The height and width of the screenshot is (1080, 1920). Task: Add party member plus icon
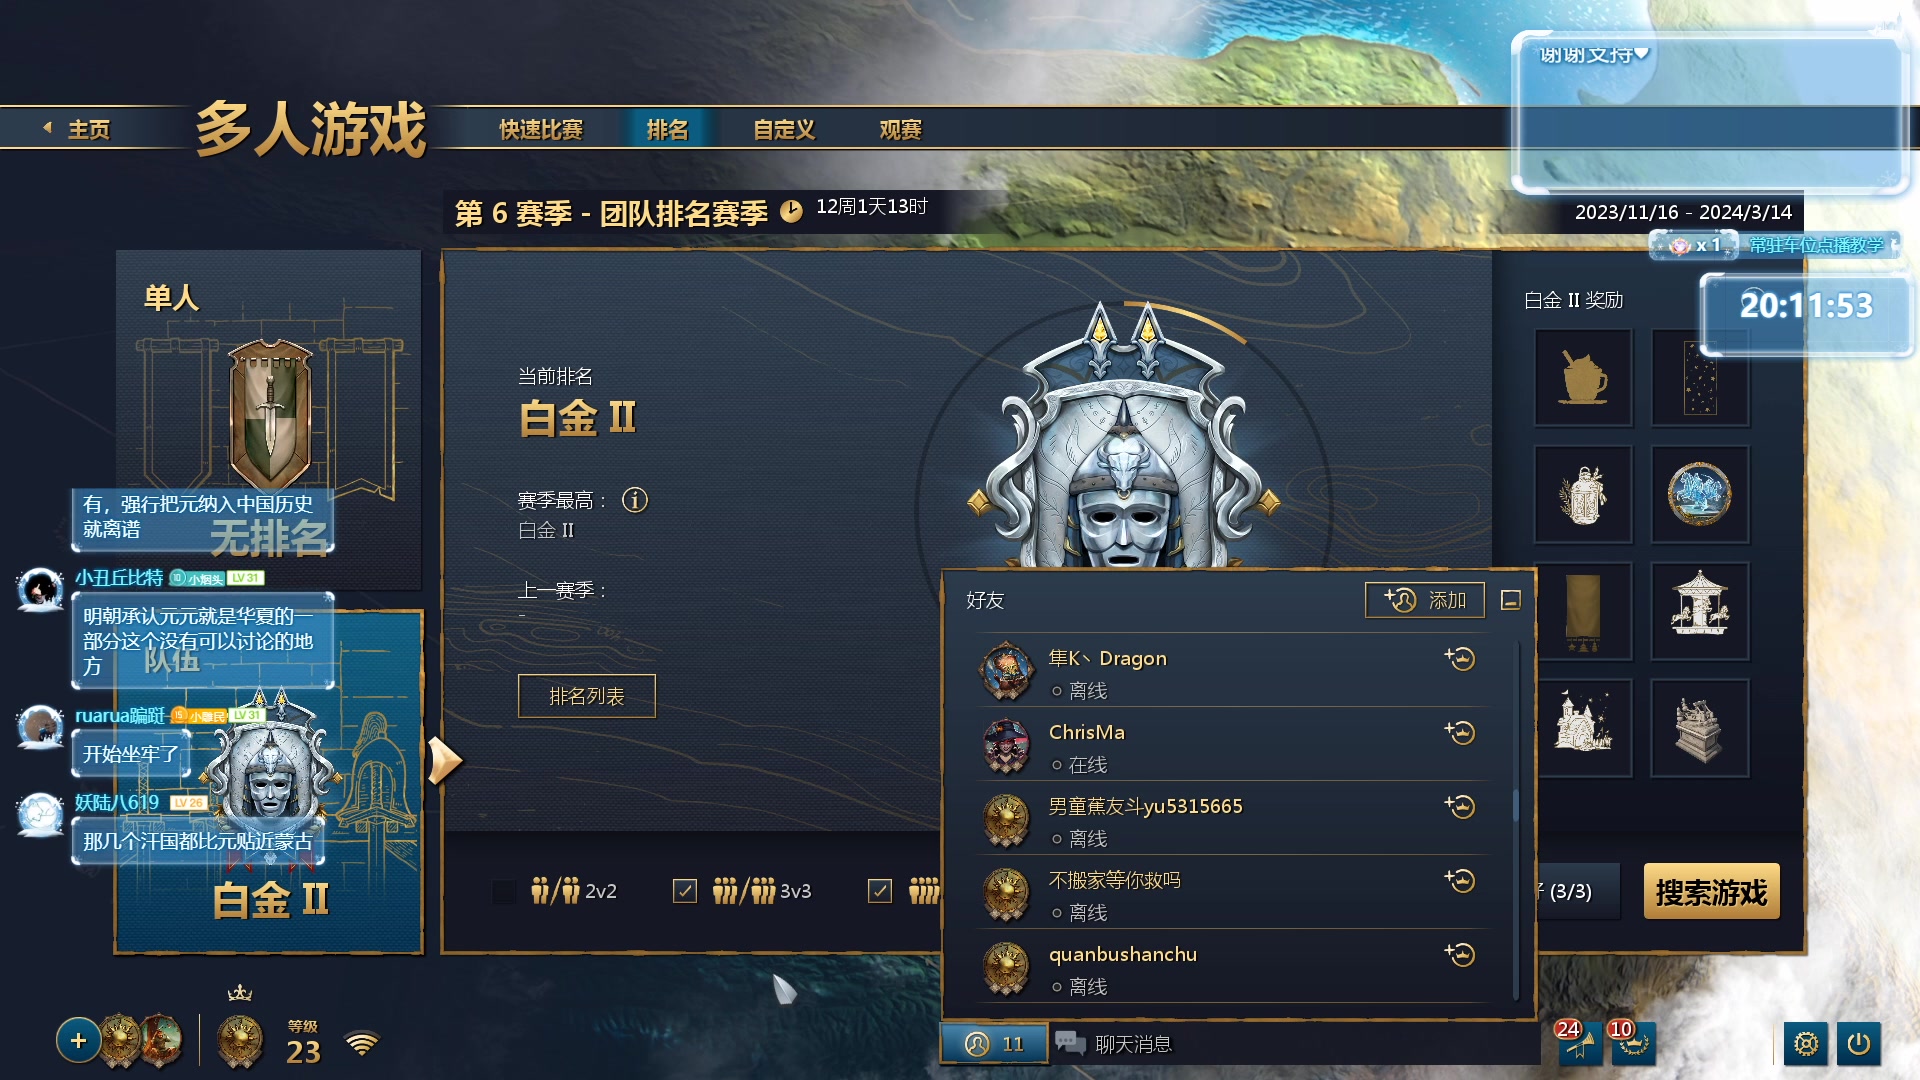click(x=78, y=1041)
